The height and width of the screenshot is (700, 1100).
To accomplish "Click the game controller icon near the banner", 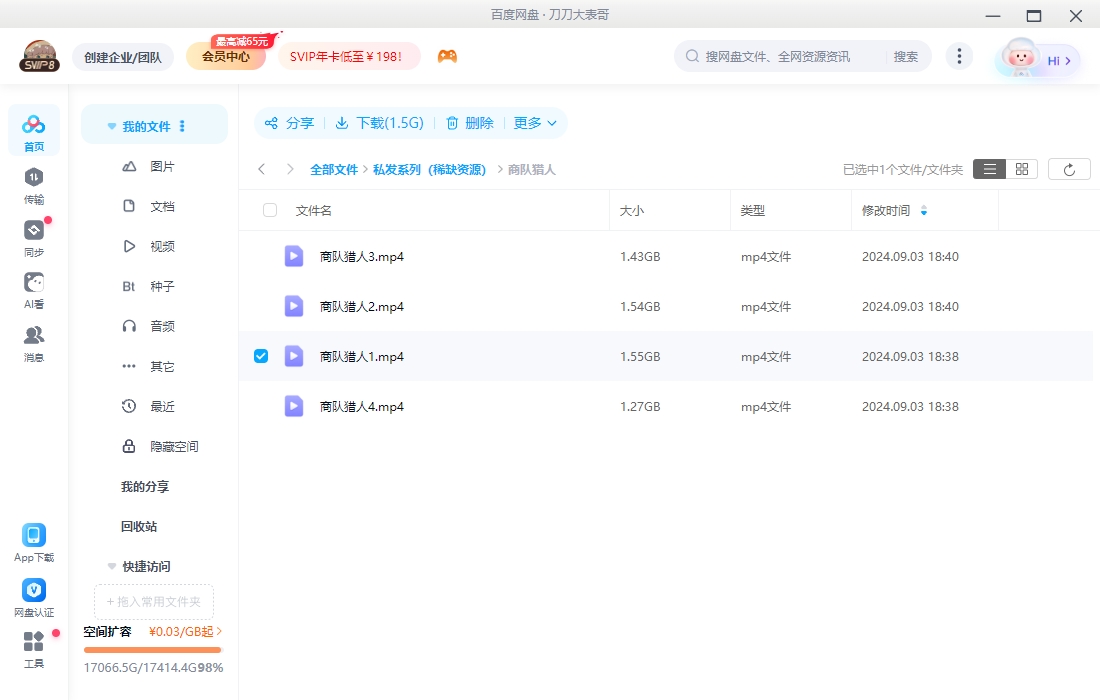I will click(447, 57).
